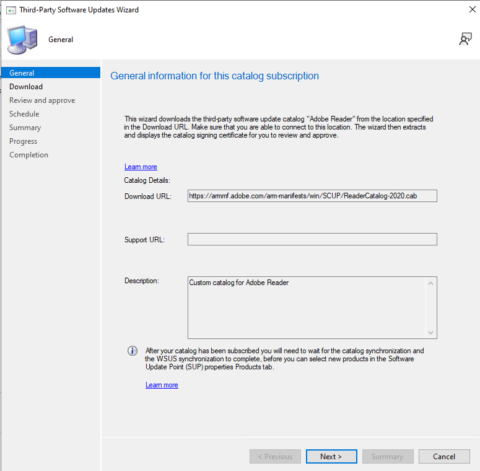480x471 pixels.
Task: Select the Completion step in sidebar
Action: pyautogui.click(x=29, y=155)
